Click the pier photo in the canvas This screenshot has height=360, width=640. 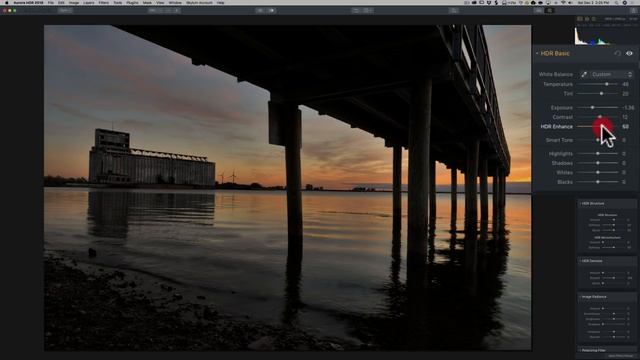(x=288, y=188)
